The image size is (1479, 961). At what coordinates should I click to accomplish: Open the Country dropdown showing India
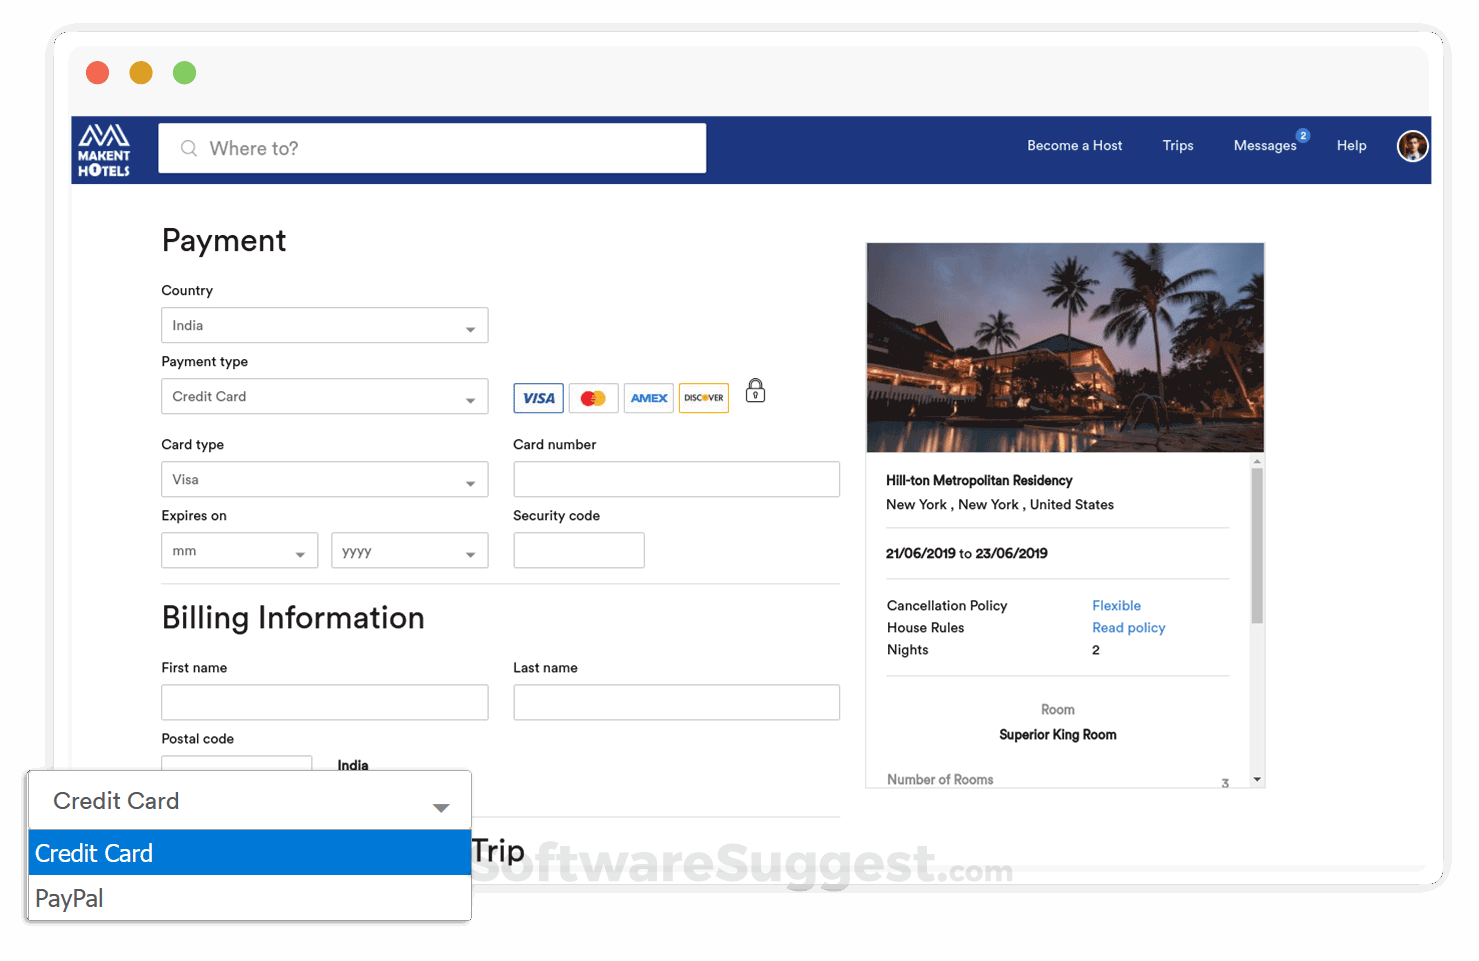pos(324,325)
